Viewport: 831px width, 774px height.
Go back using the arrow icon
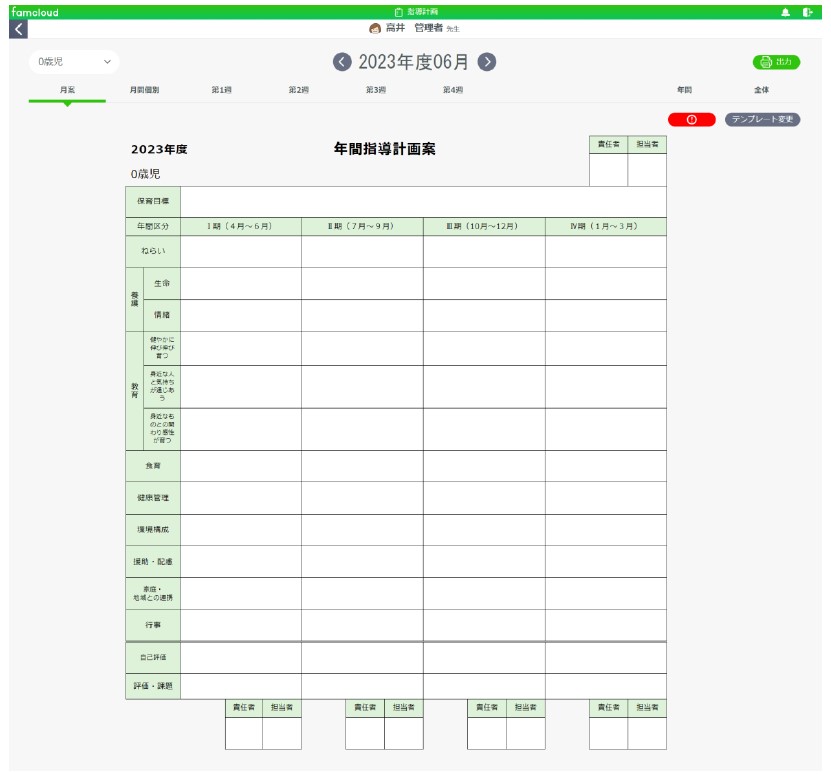(18, 29)
